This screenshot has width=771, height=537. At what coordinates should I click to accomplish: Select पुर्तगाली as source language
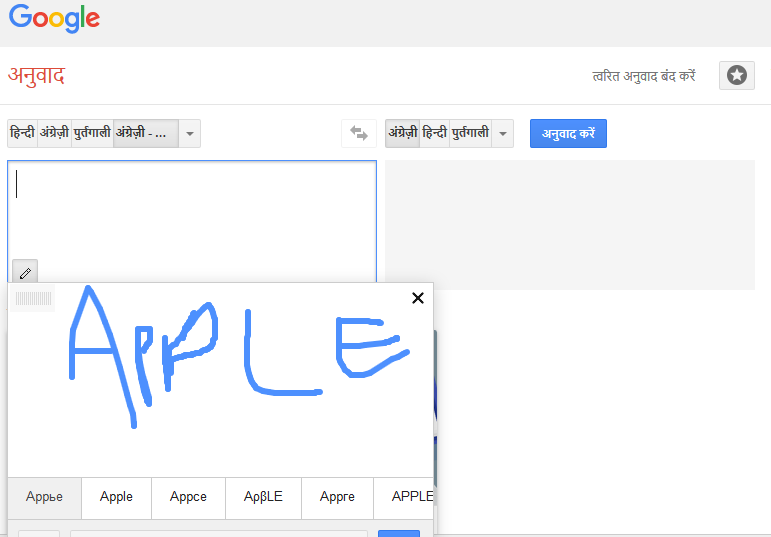[92, 133]
